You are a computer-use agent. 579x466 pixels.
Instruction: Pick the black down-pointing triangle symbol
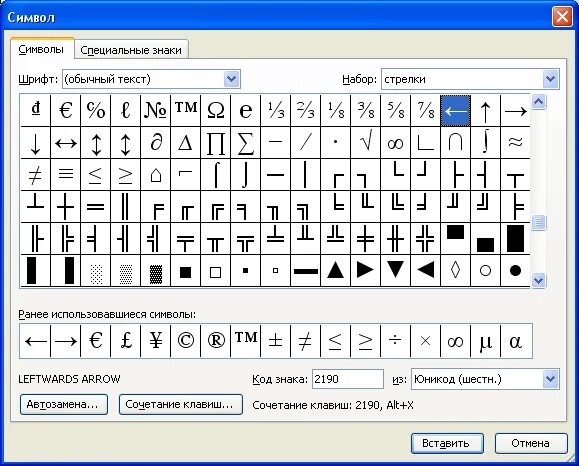(x=395, y=271)
